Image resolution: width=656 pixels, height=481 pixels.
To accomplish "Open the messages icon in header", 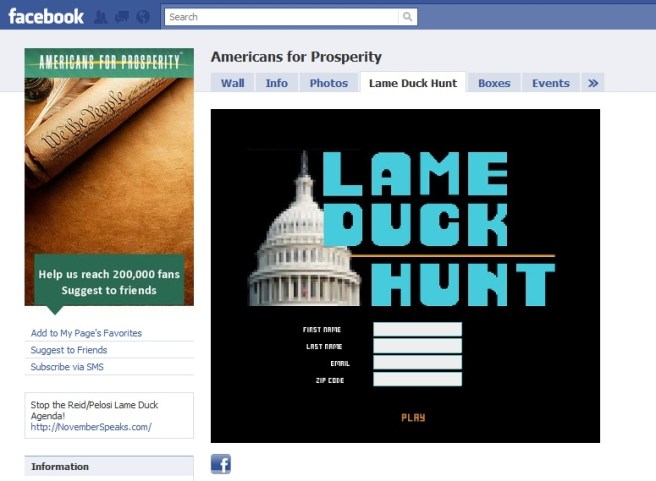I will coord(122,17).
